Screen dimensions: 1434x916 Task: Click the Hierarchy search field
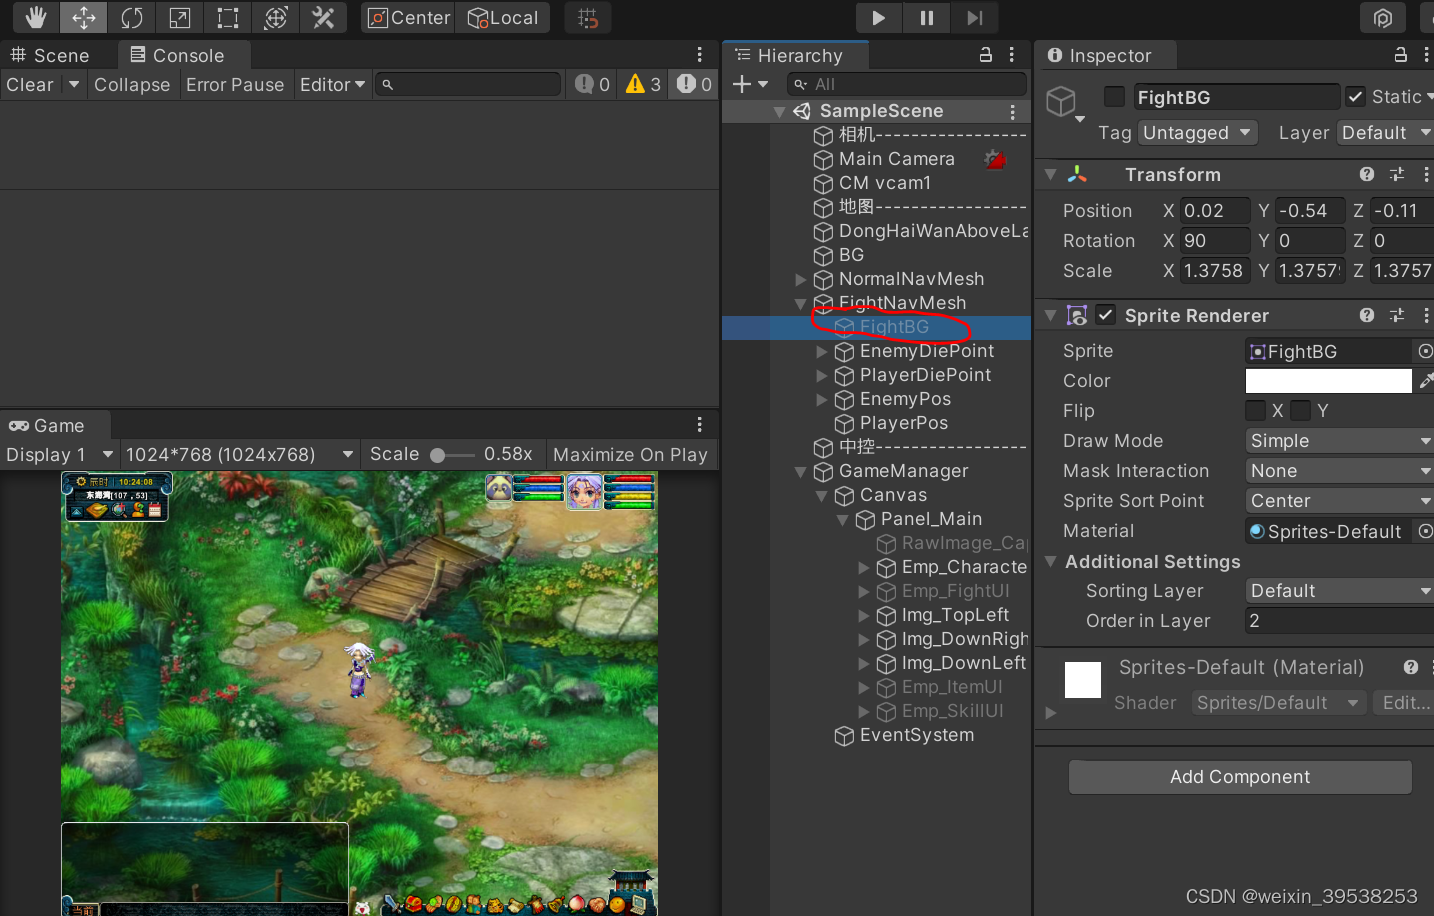point(906,84)
